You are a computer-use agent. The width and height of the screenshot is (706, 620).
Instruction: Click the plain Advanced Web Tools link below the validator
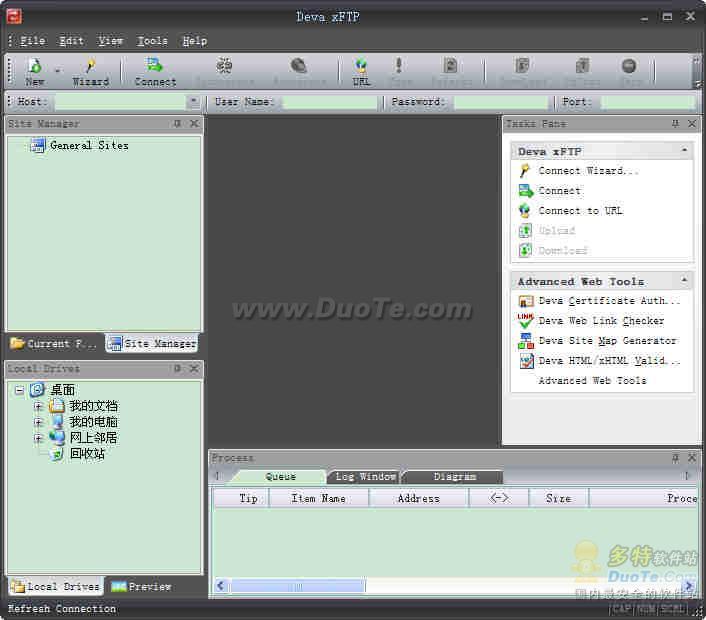pos(593,380)
